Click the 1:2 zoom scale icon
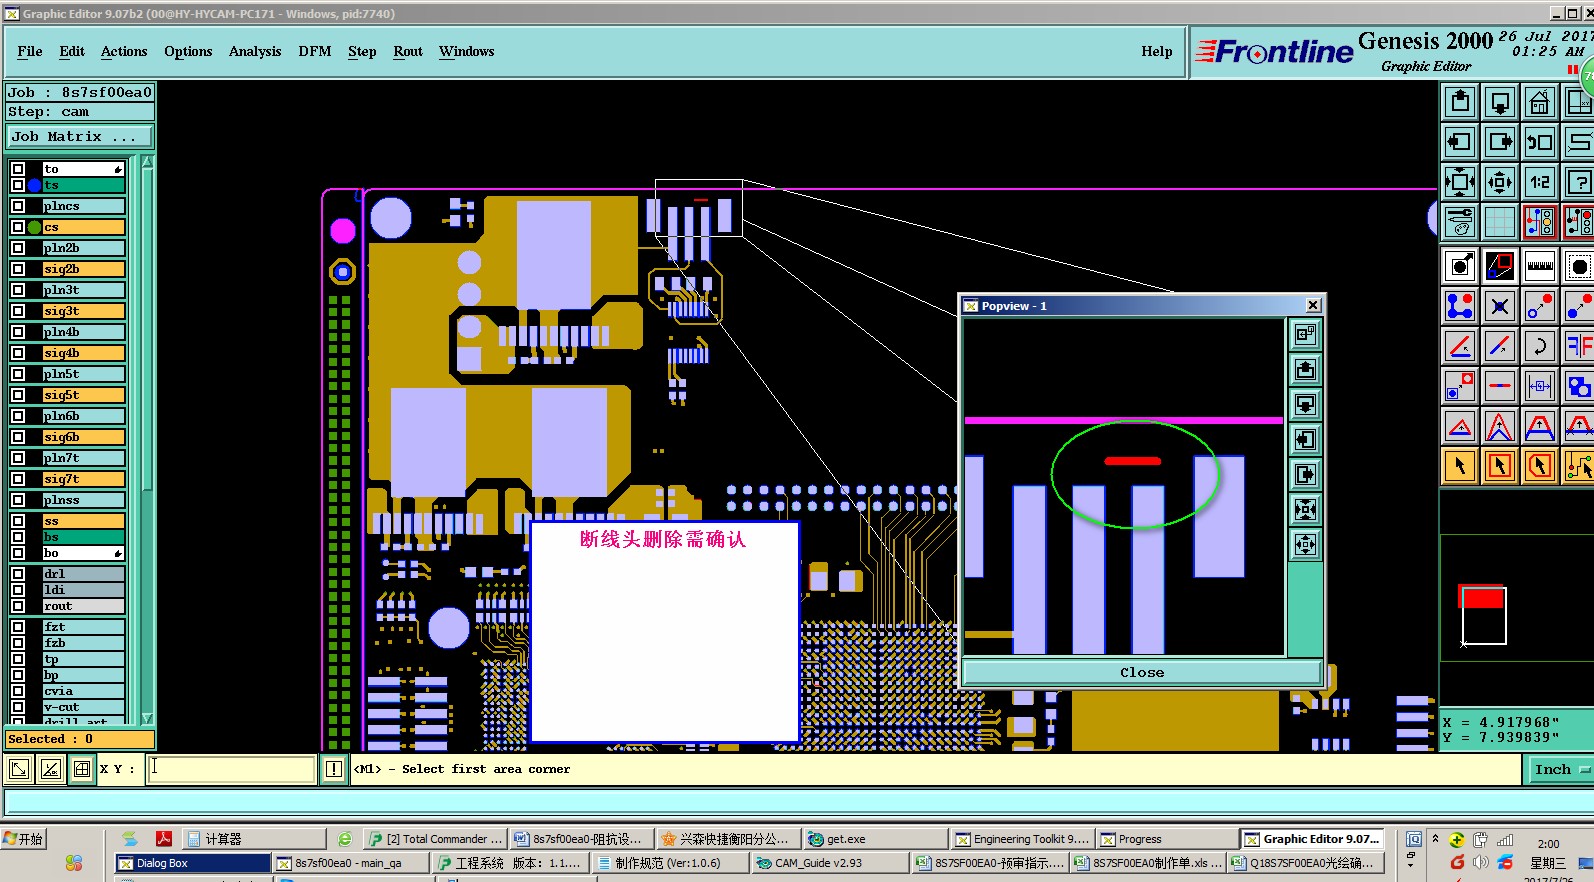1594x882 pixels. [x=1540, y=181]
